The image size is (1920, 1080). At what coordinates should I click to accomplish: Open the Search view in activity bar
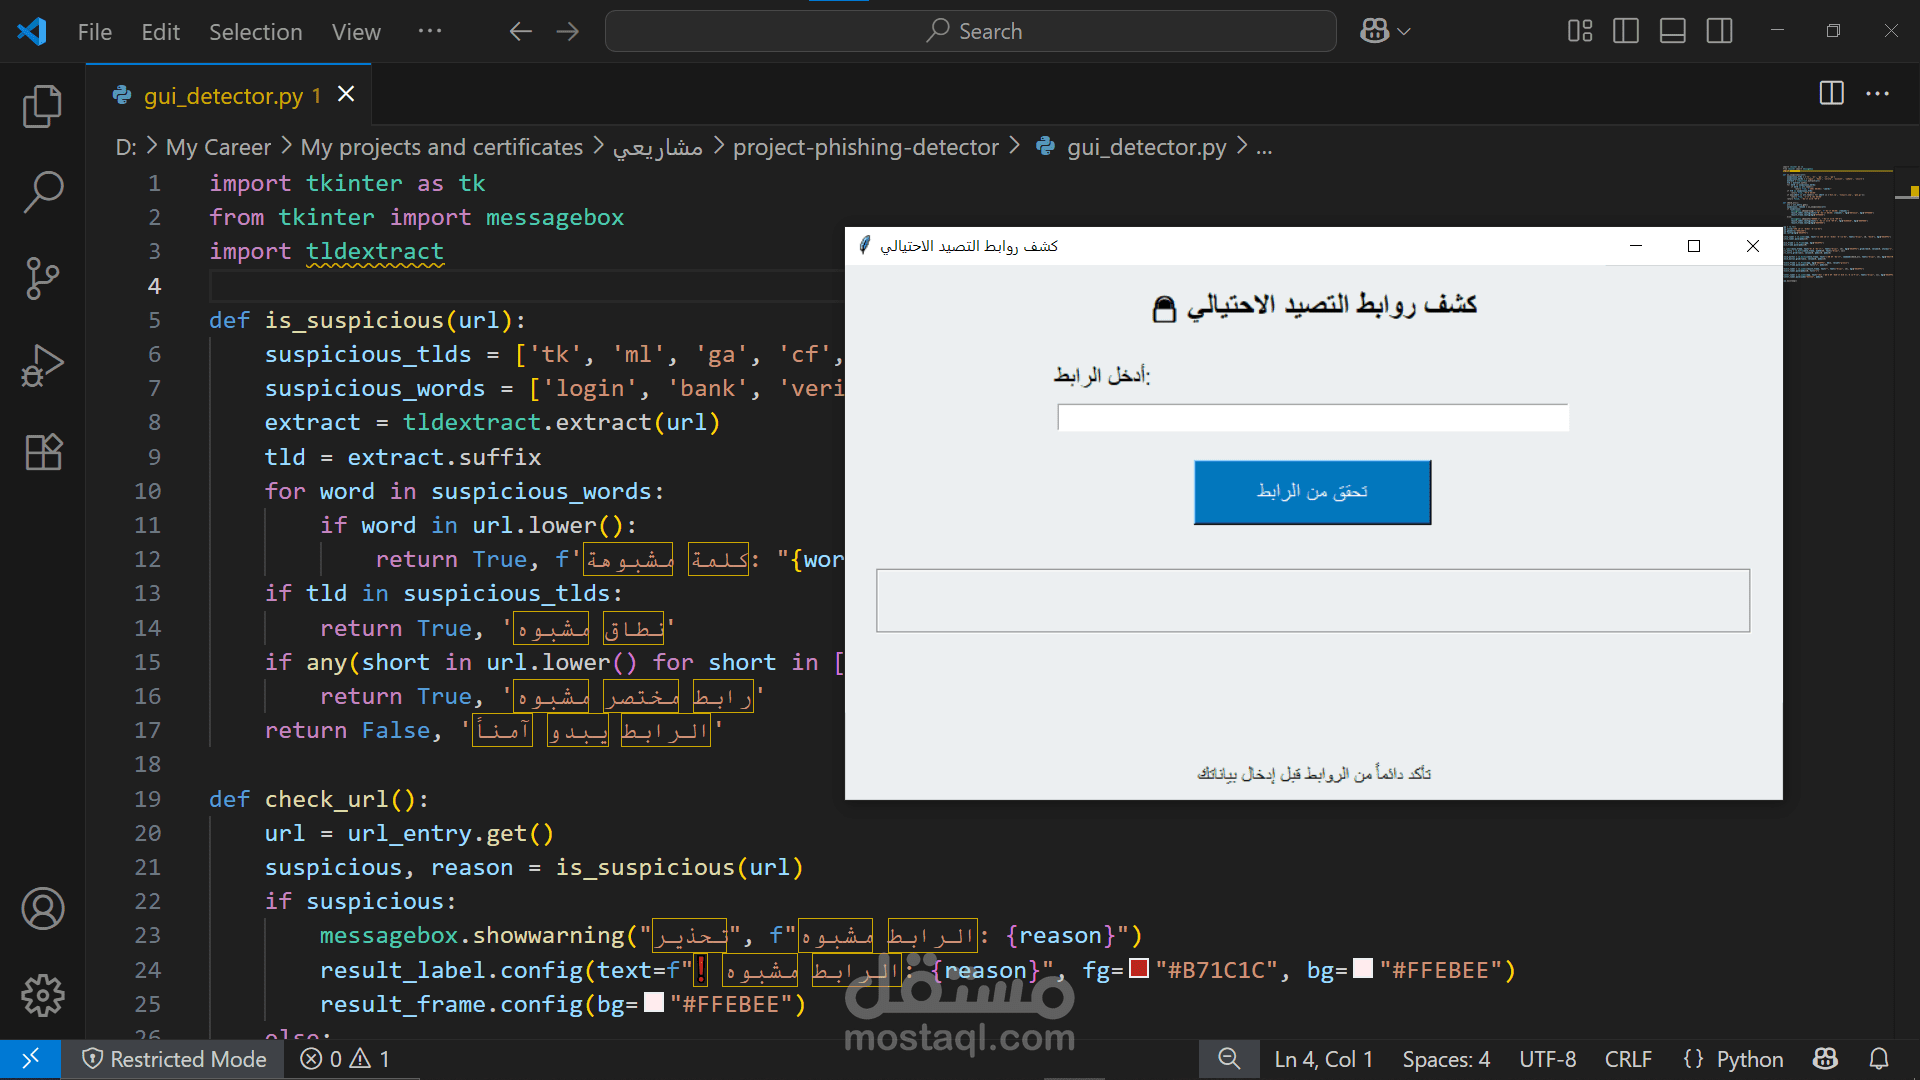coord(42,192)
